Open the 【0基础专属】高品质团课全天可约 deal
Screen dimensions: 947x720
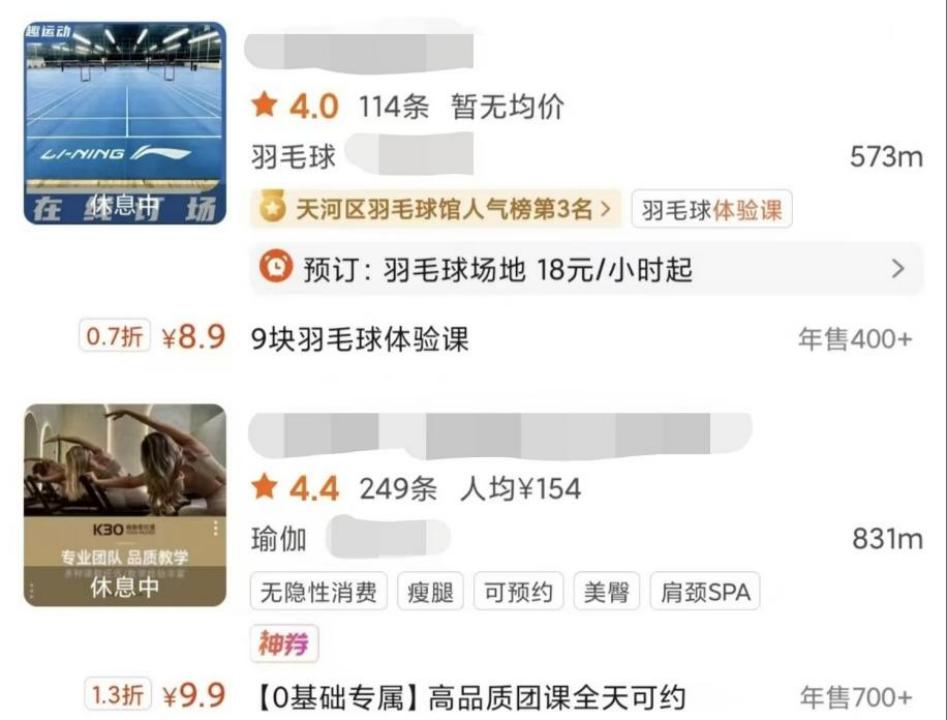(x=470, y=698)
